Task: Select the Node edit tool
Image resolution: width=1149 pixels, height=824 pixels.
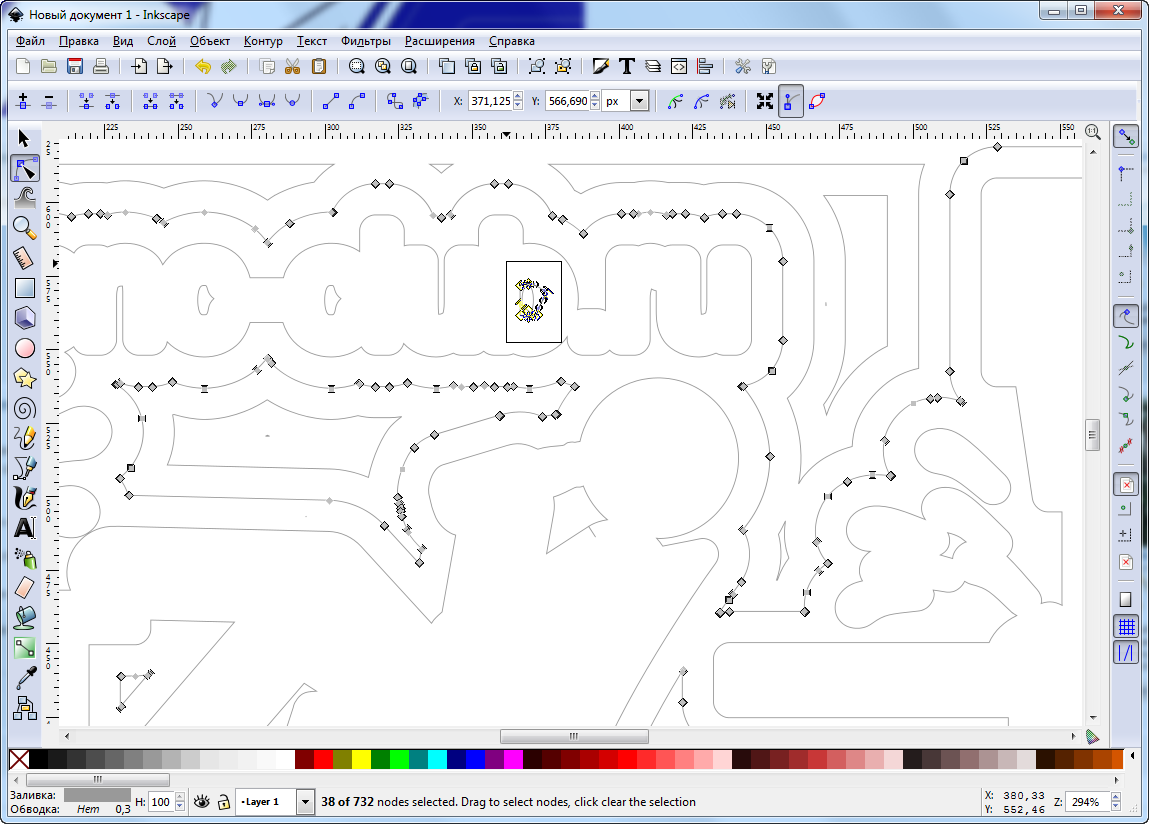Action: (x=24, y=169)
